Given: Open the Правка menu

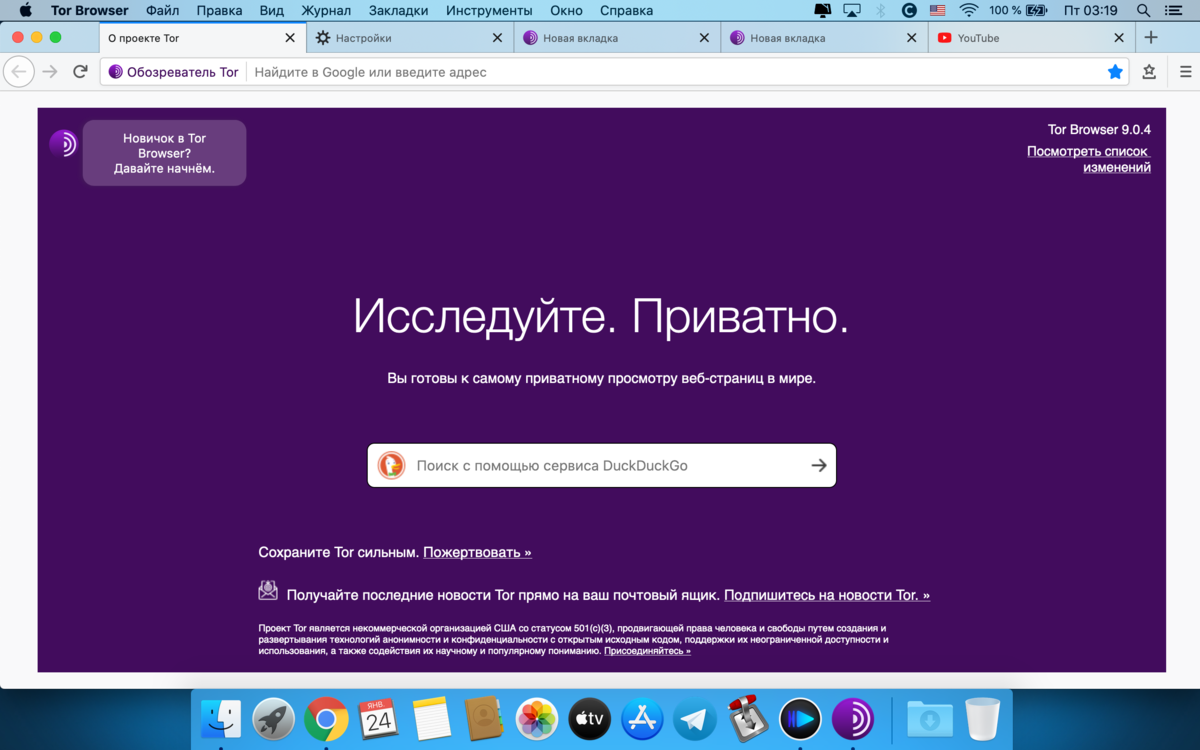Looking at the screenshot, I should (220, 11).
